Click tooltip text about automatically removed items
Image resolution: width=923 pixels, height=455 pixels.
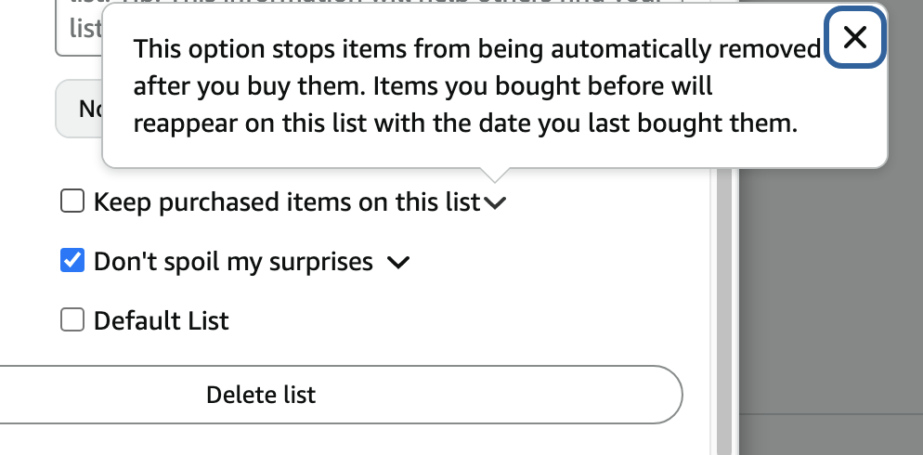point(477,49)
